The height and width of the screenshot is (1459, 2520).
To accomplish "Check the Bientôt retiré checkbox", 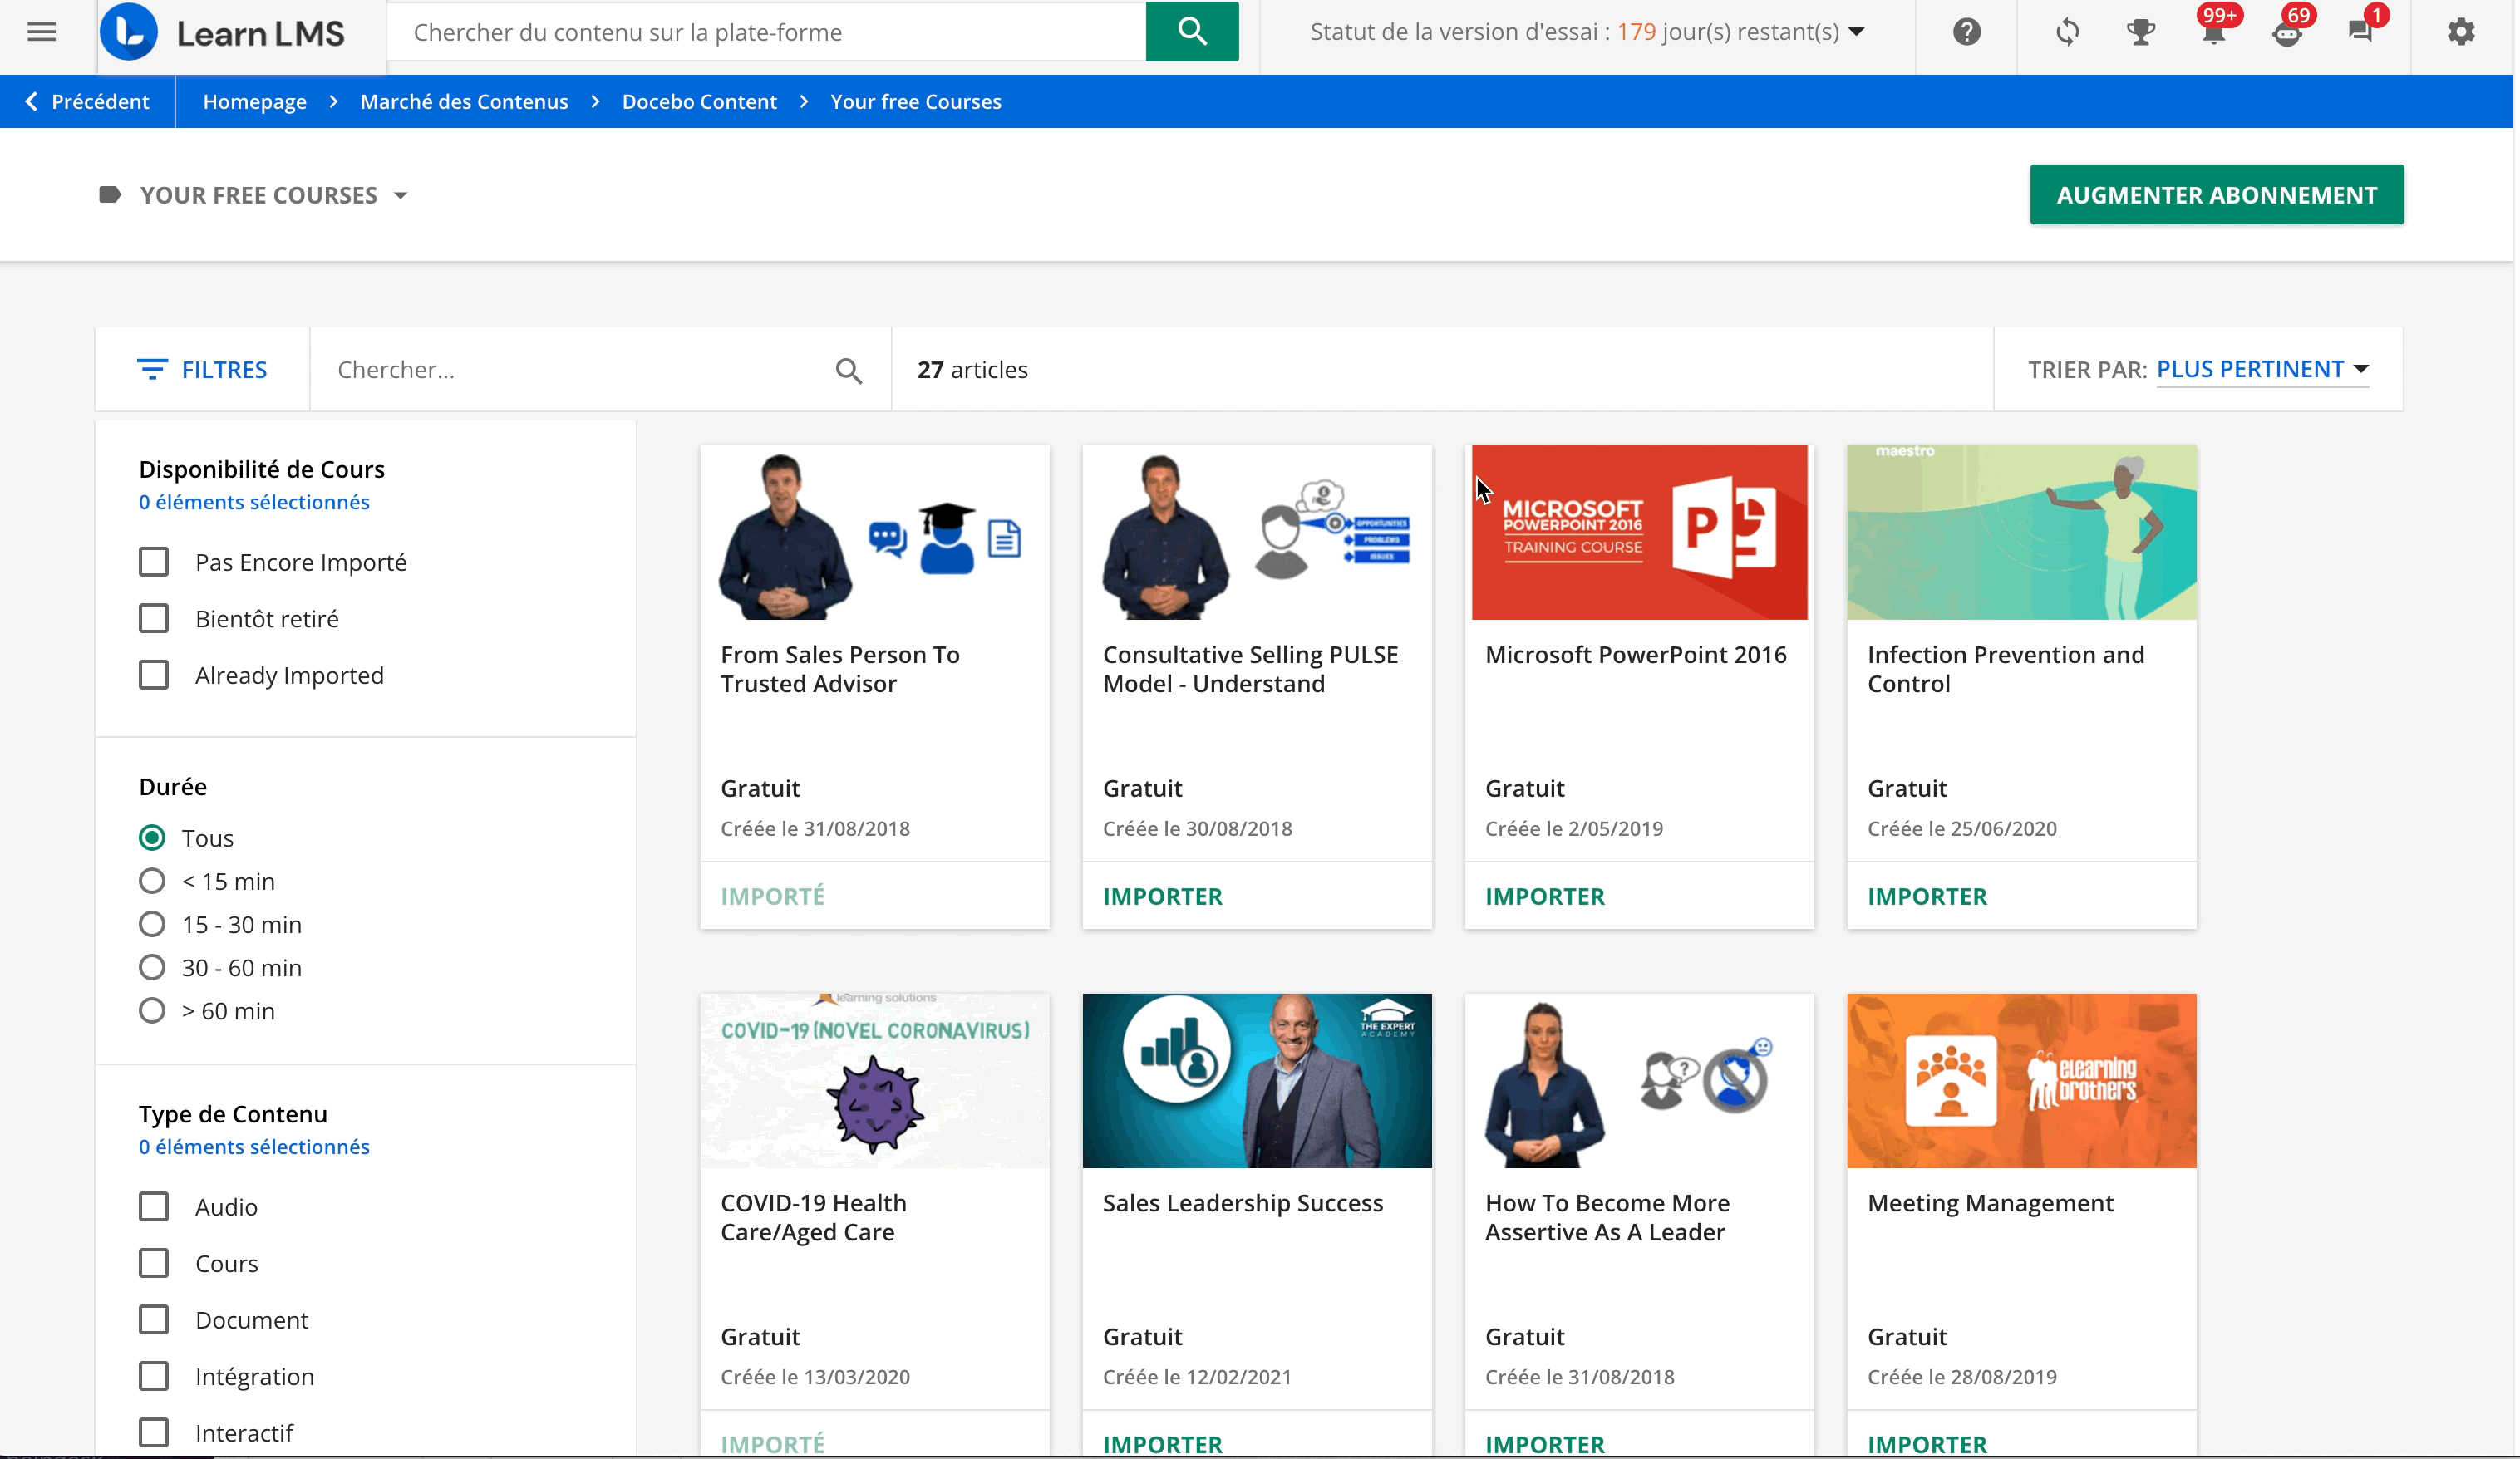I will tap(153, 619).
